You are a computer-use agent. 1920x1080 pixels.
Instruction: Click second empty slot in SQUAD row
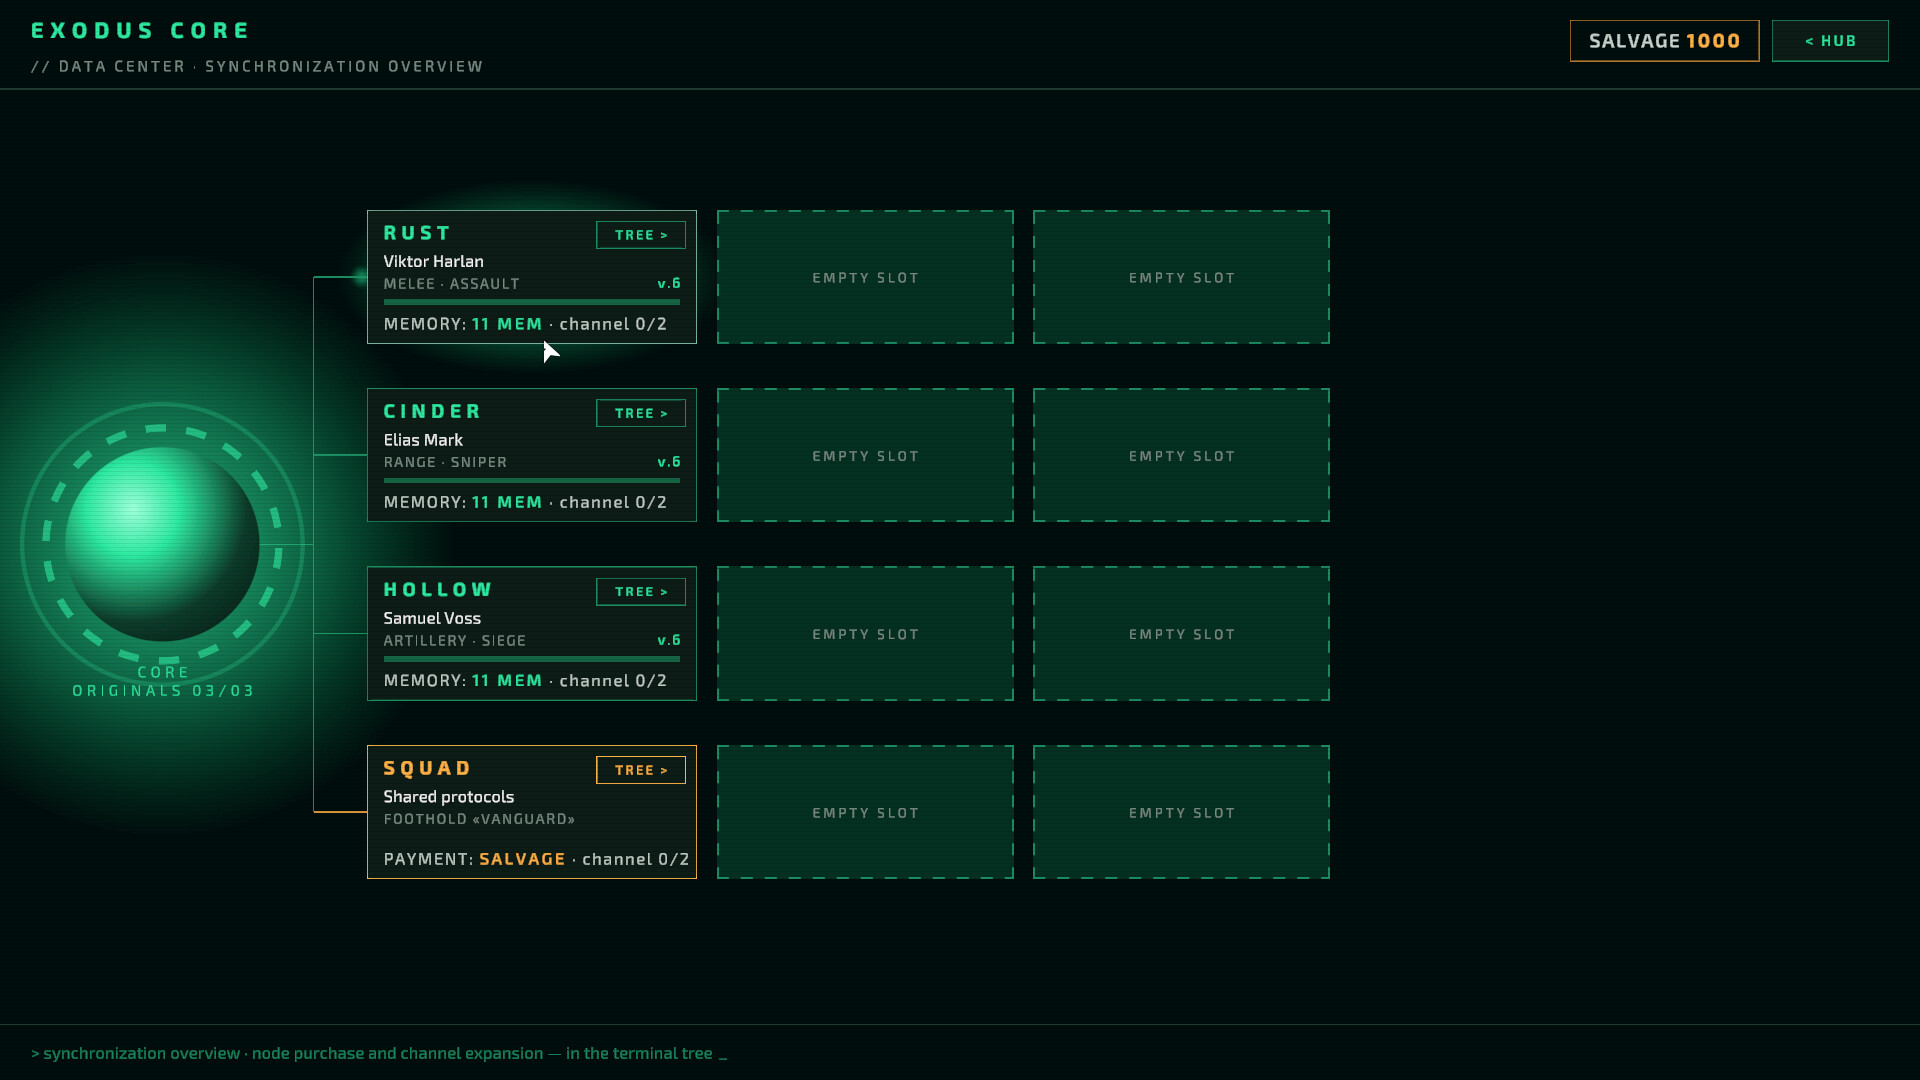[1181, 812]
